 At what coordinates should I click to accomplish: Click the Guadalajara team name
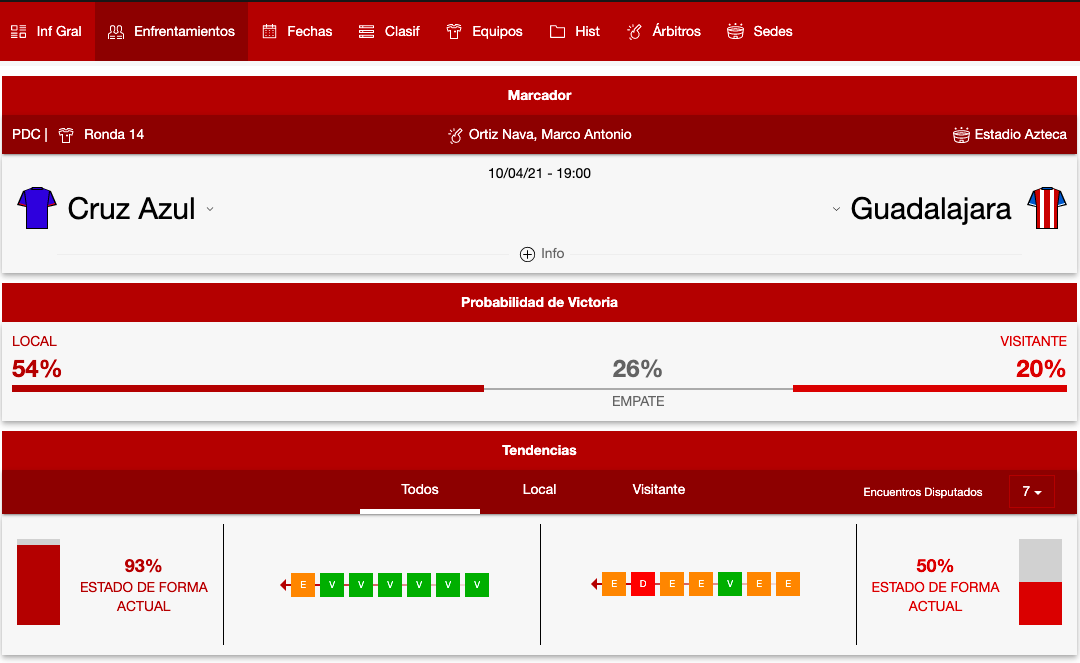coord(931,209)
